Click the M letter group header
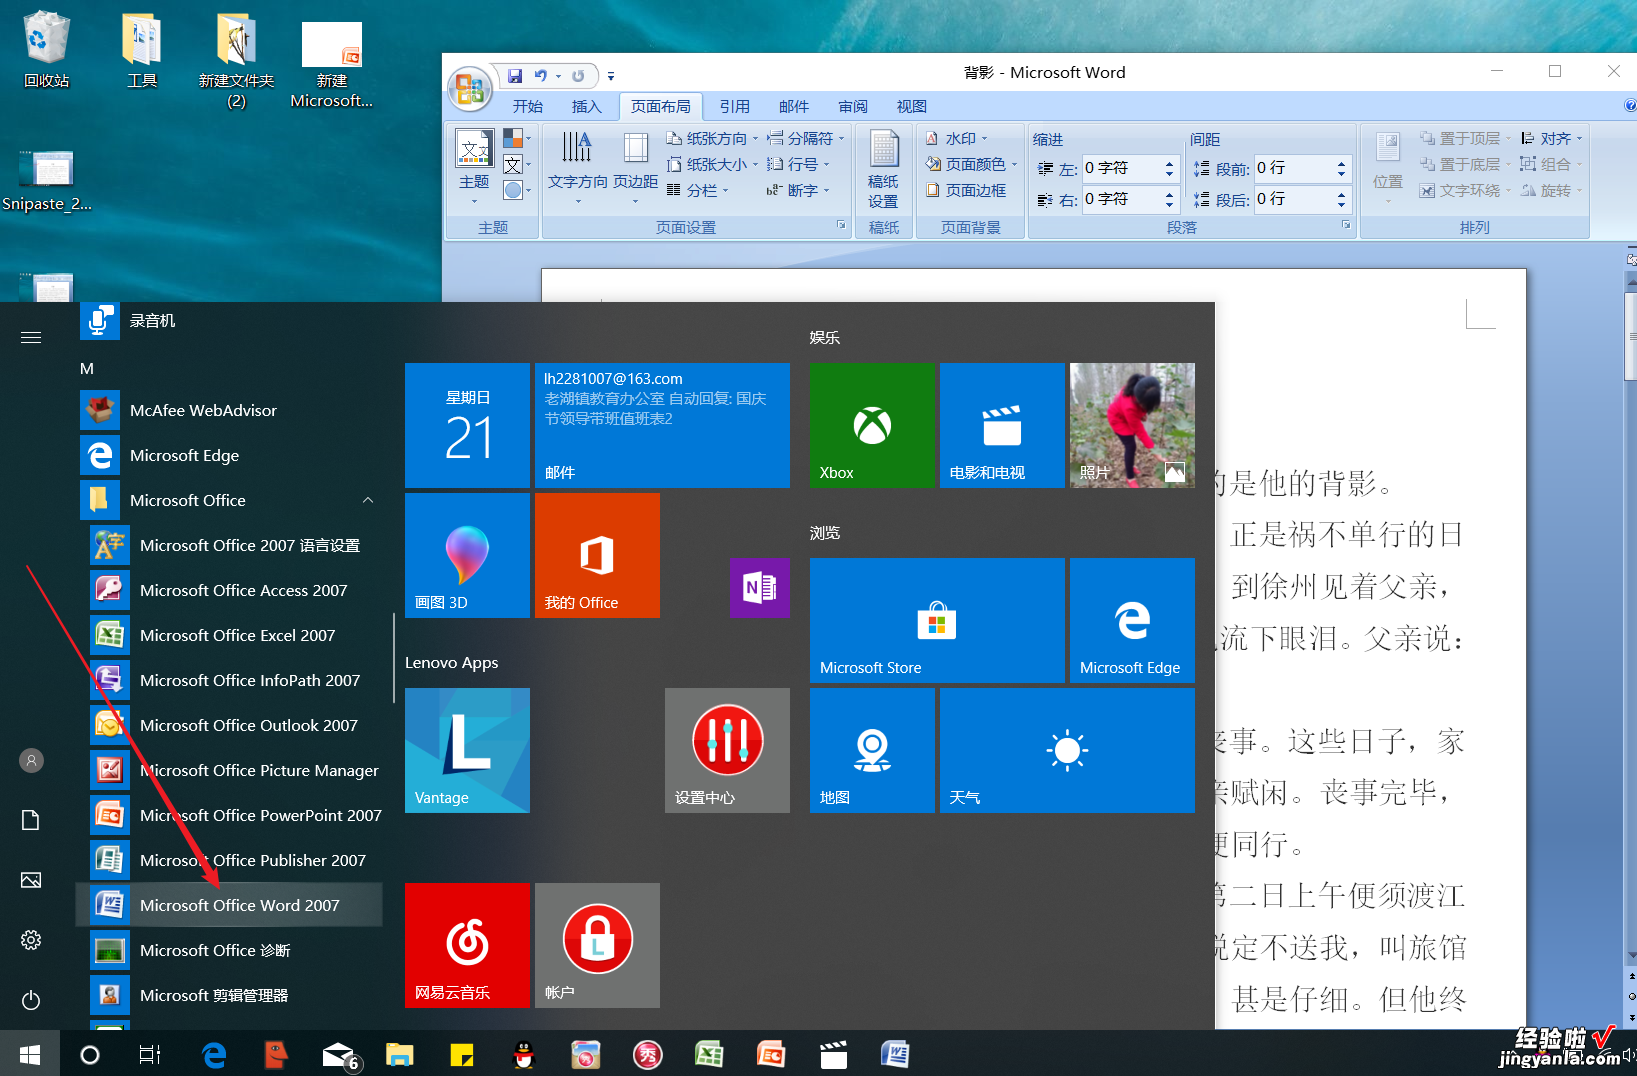1637x1076 pixels. tap(87, 368)
